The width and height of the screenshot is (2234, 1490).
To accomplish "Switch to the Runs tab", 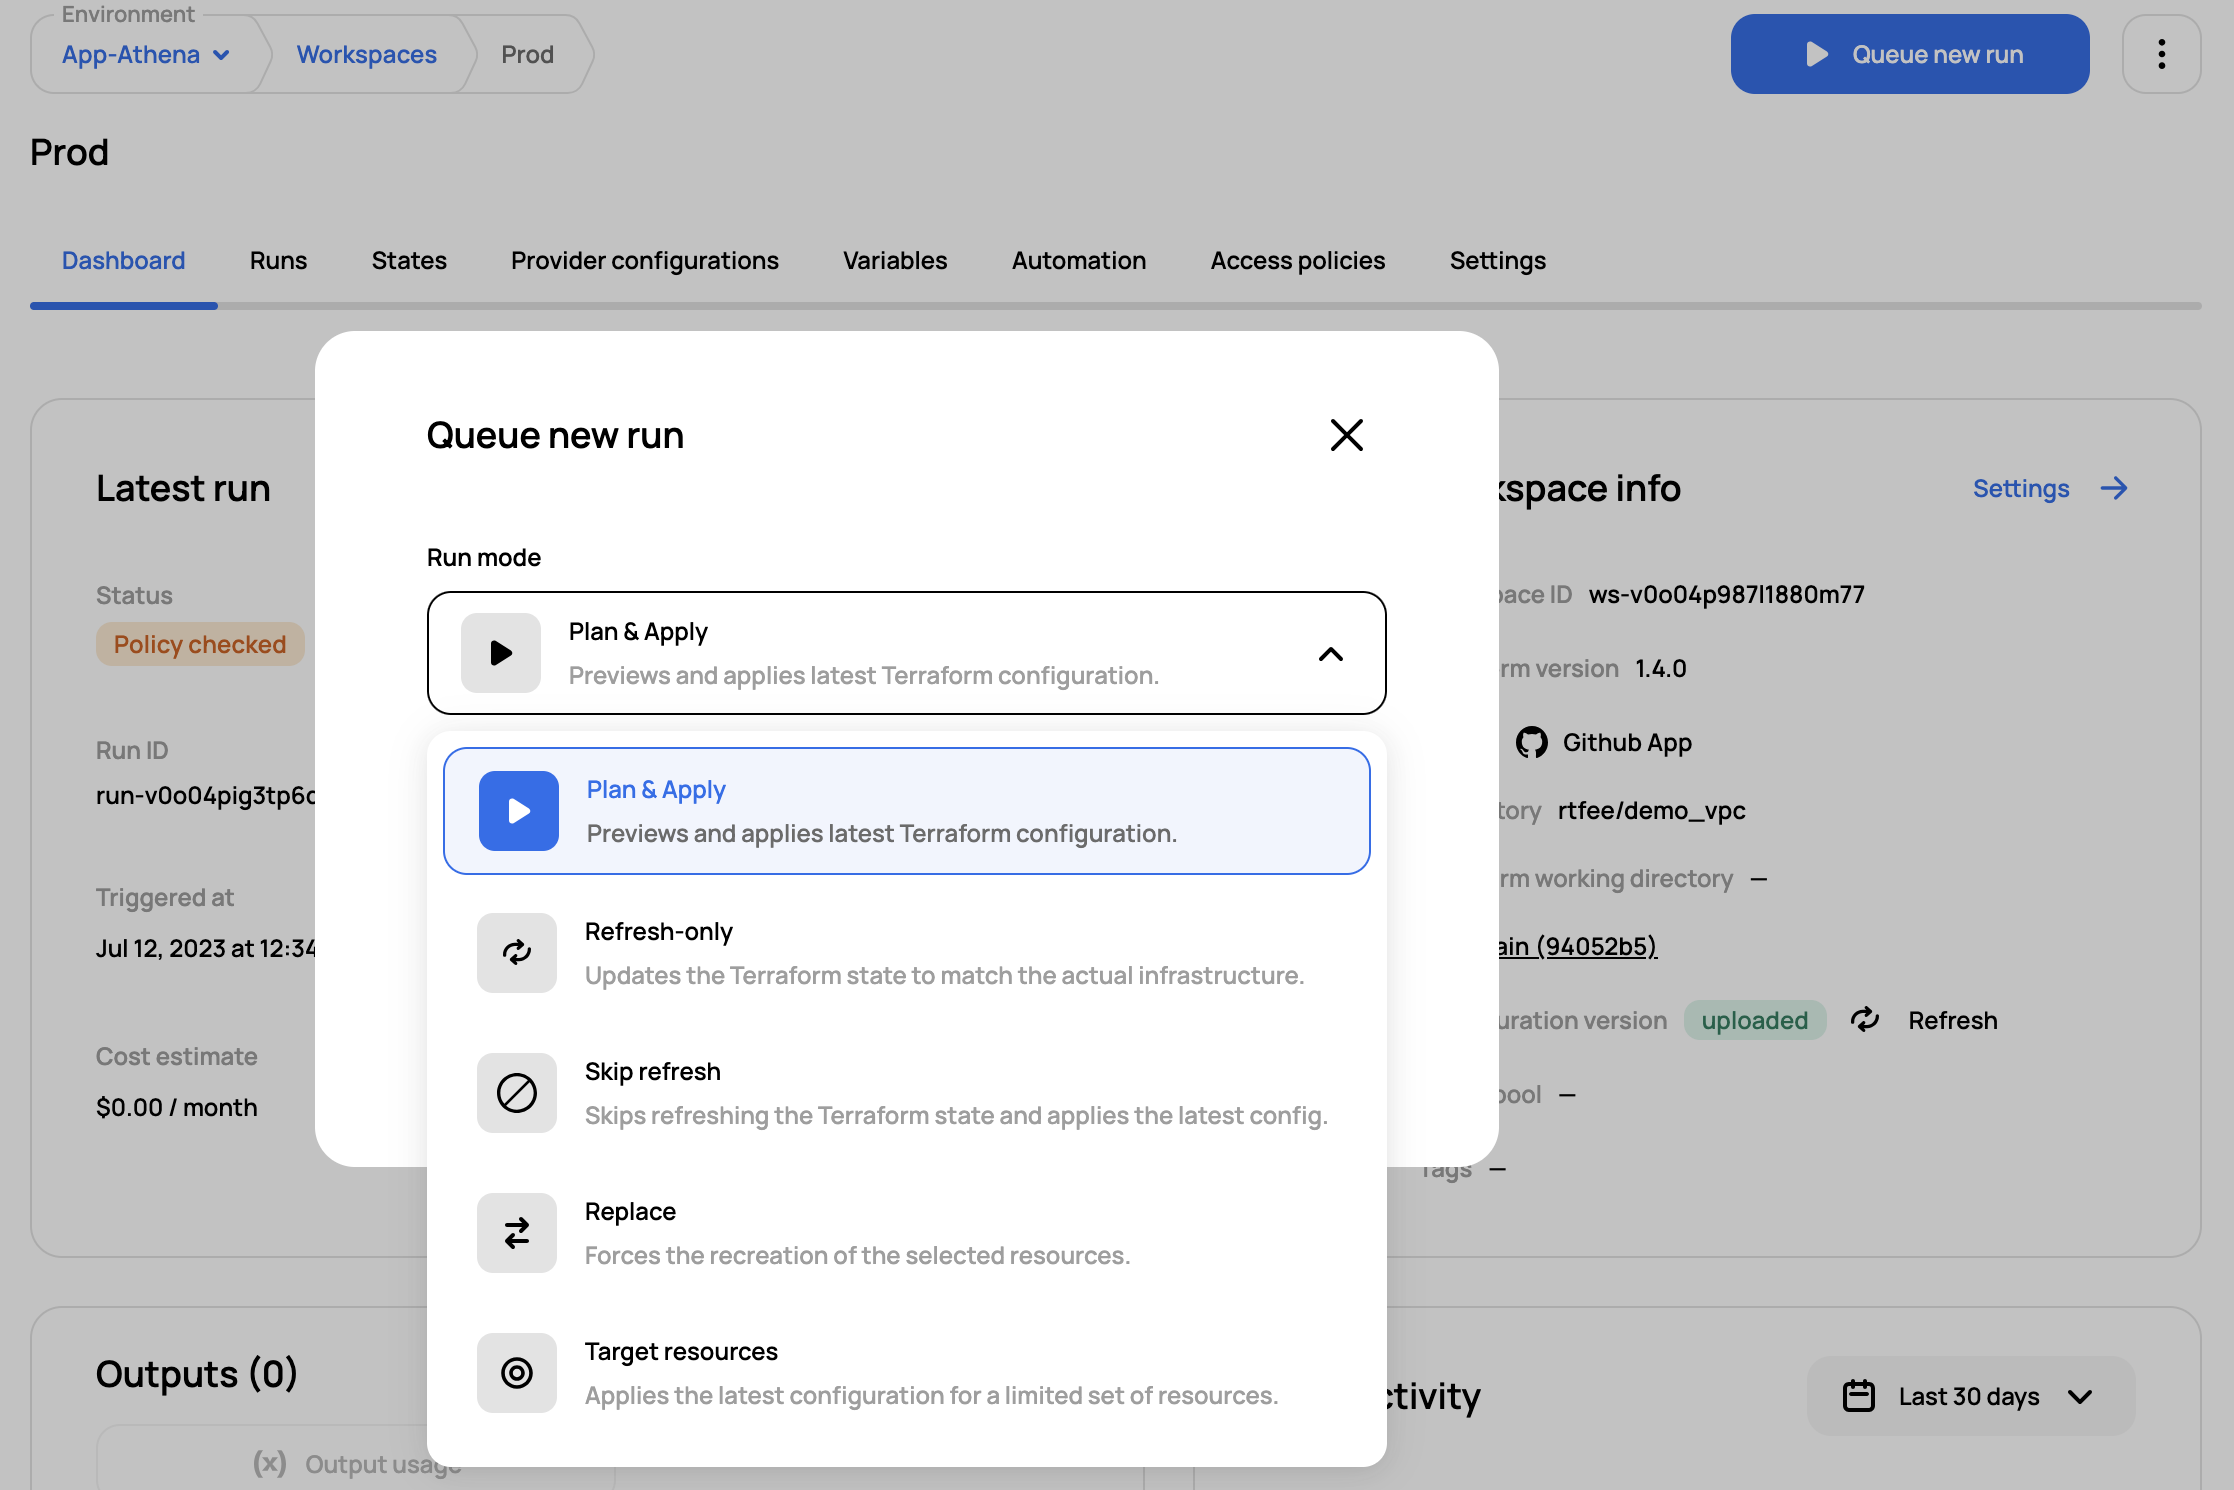I will point(278,260).
